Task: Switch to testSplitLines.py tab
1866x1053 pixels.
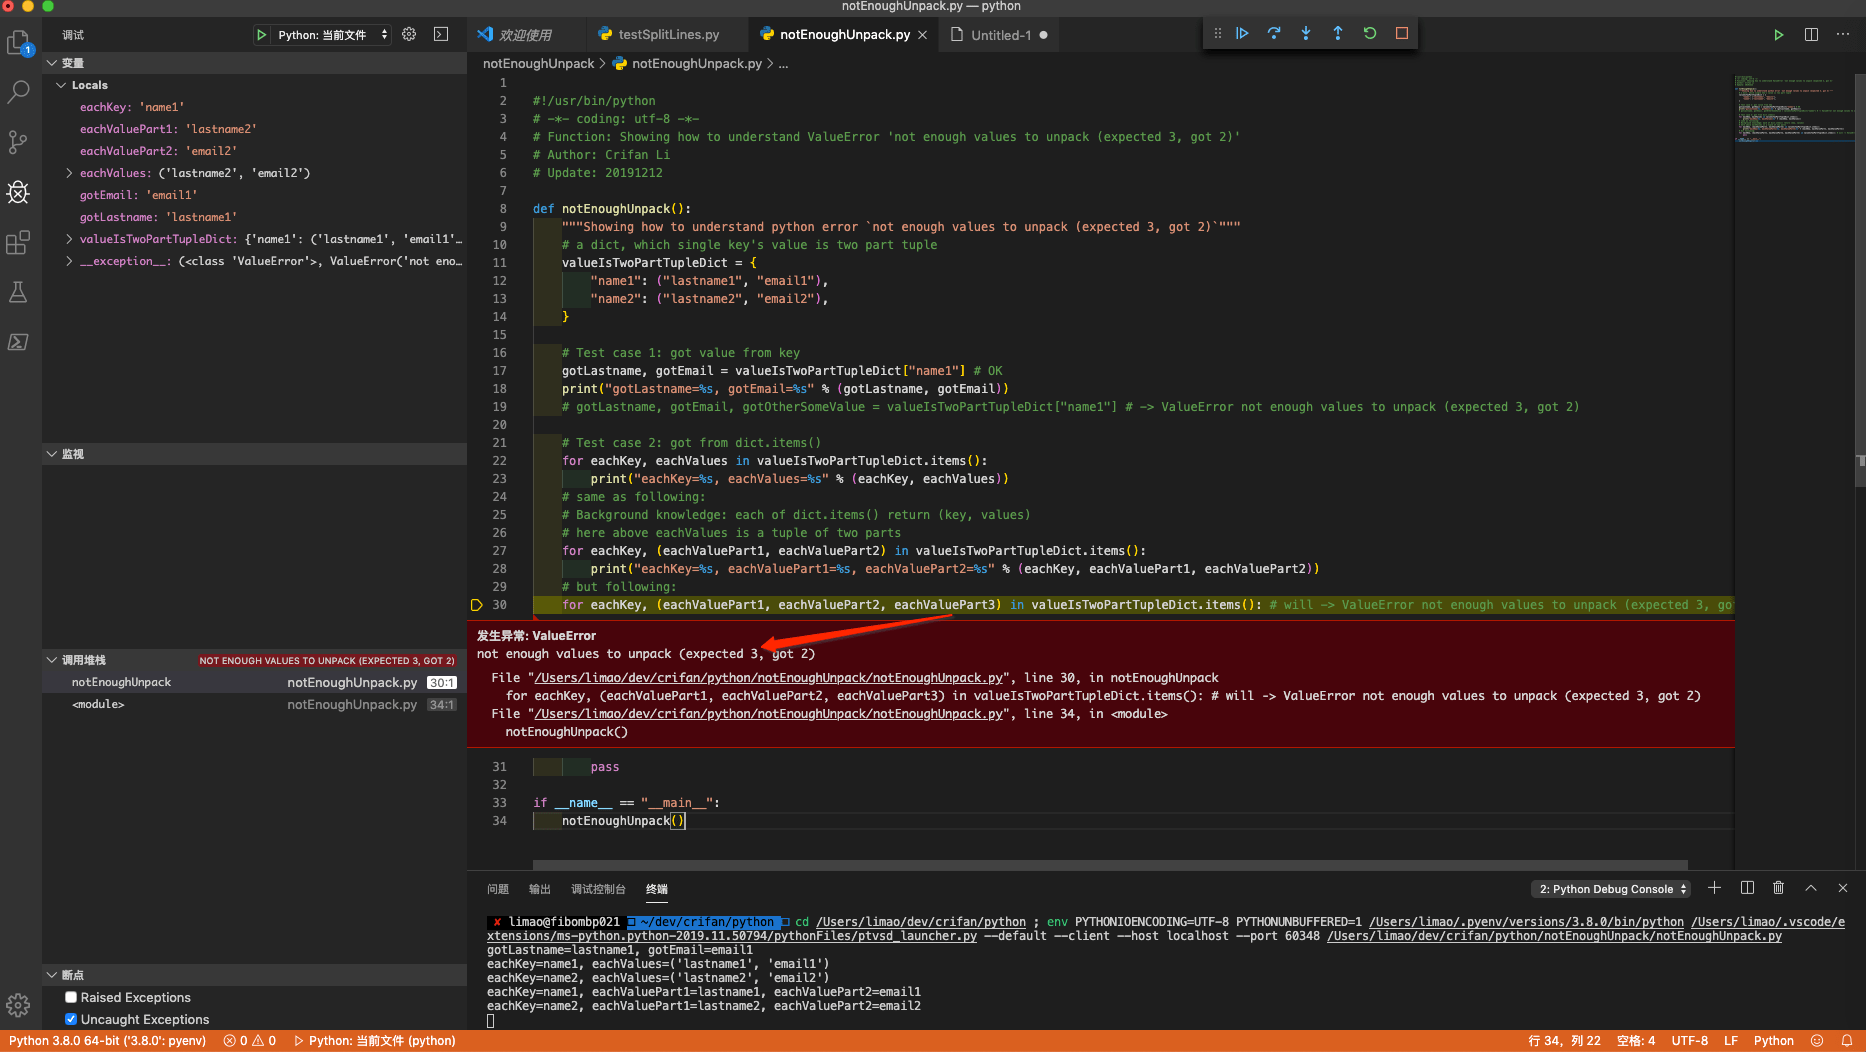Action: point(668,35)
